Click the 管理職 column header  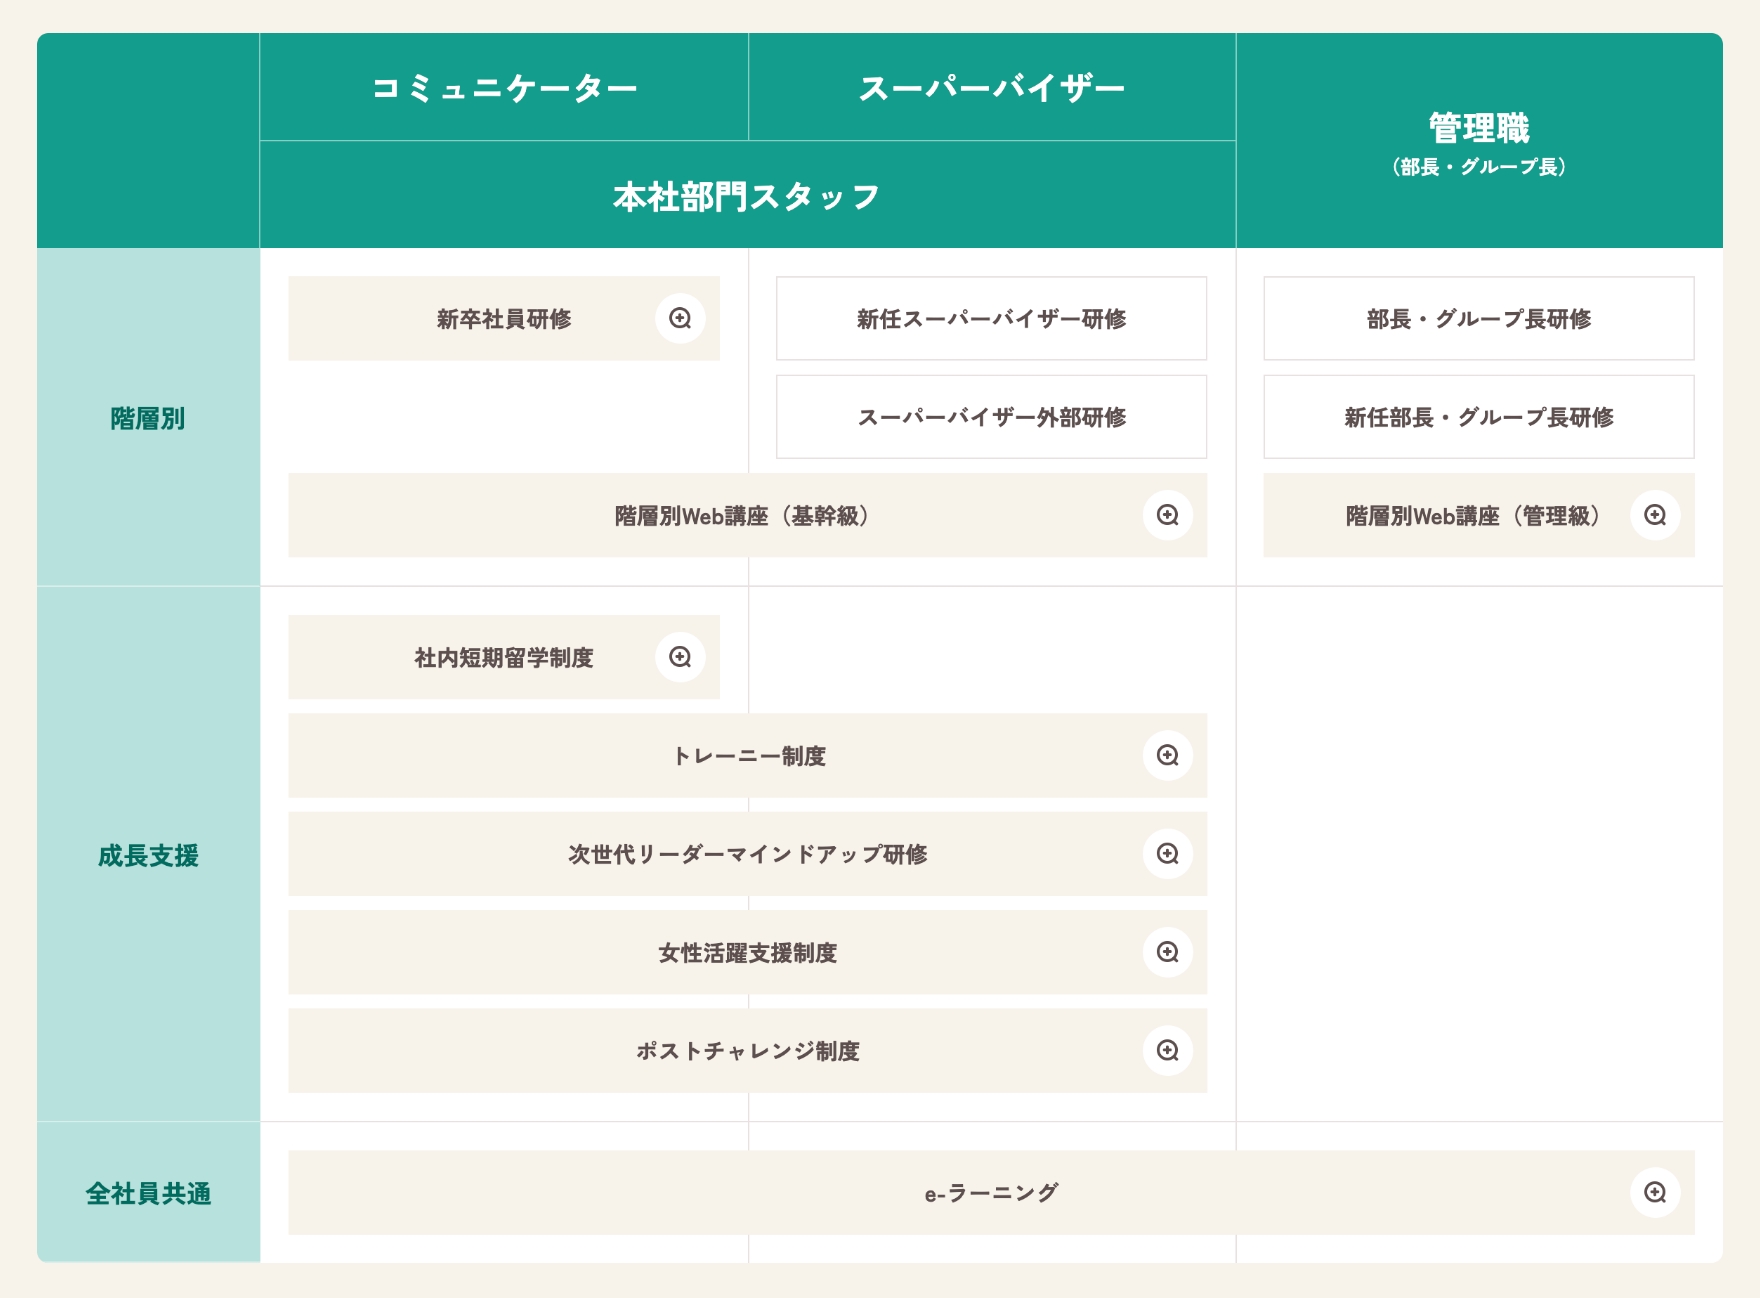click(x=1478, y=141)
